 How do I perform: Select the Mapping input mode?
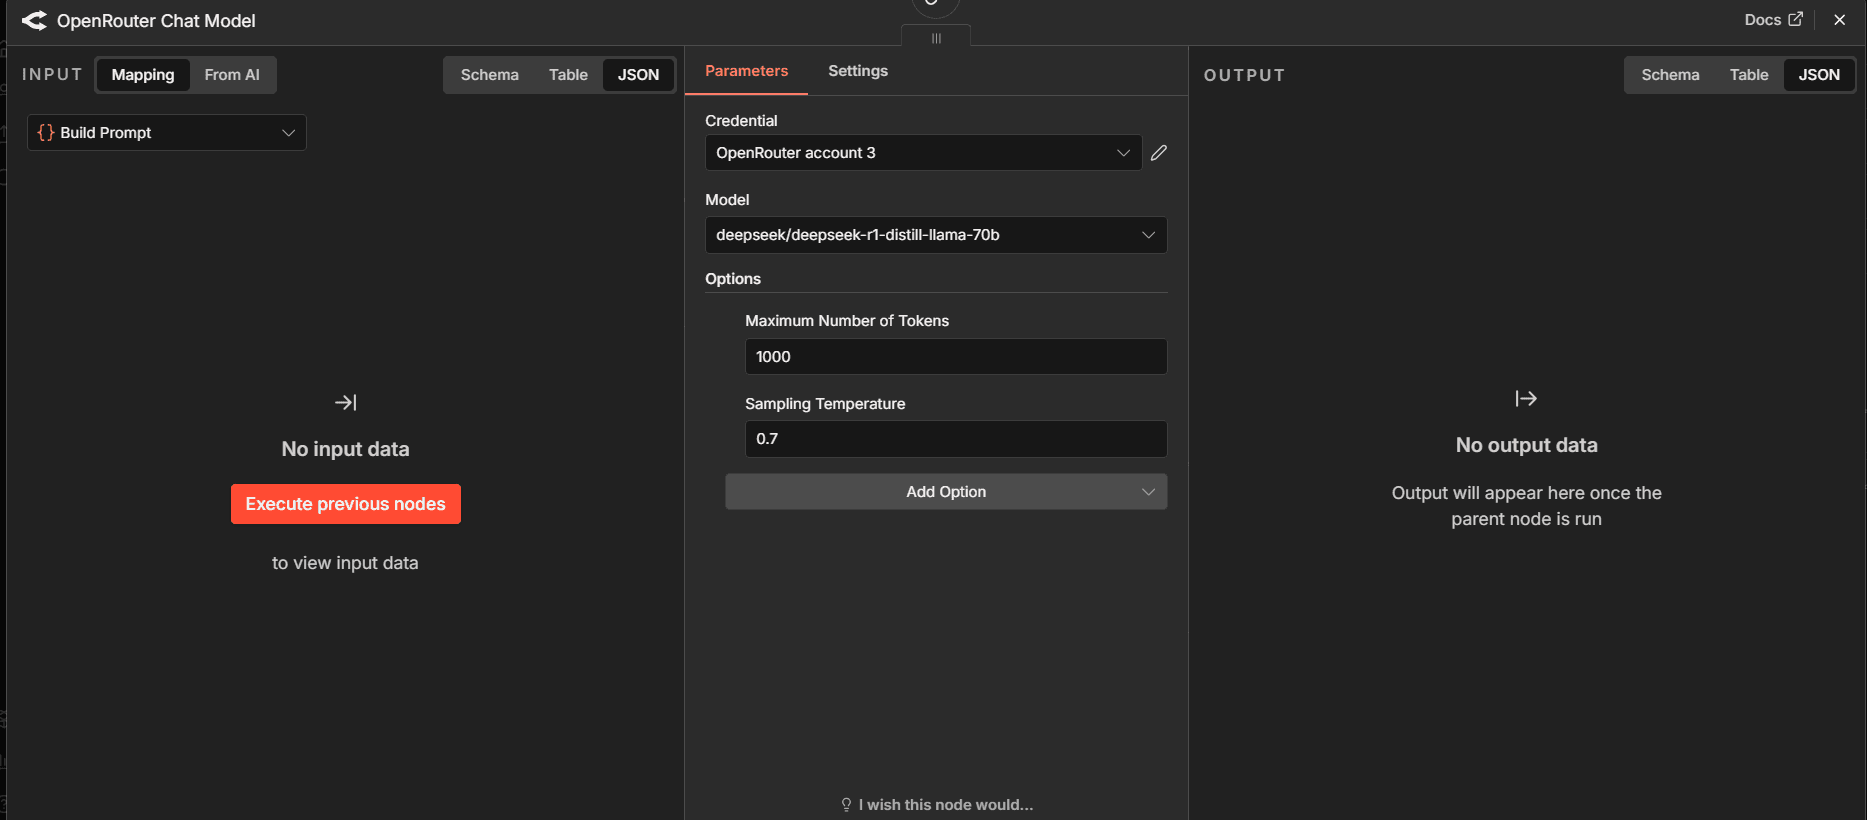tap(143, 75)
